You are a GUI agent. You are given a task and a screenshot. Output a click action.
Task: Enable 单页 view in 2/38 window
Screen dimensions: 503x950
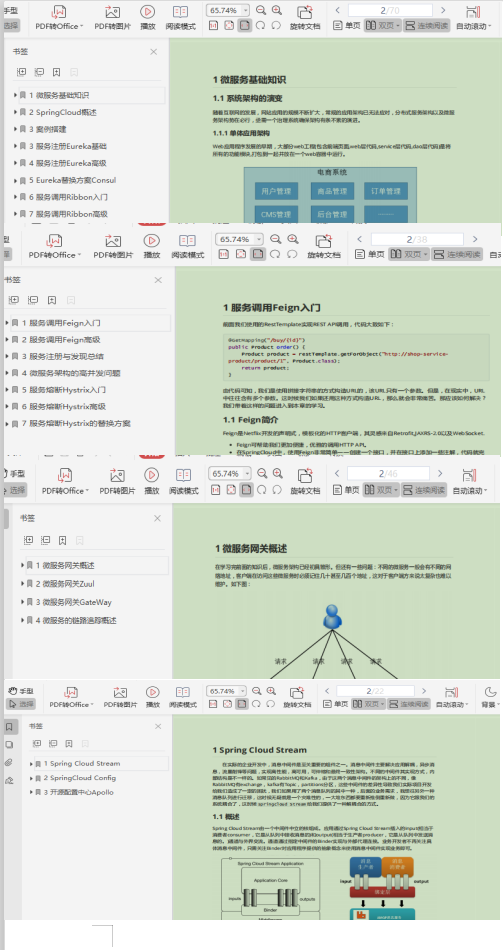click(370, 254)
